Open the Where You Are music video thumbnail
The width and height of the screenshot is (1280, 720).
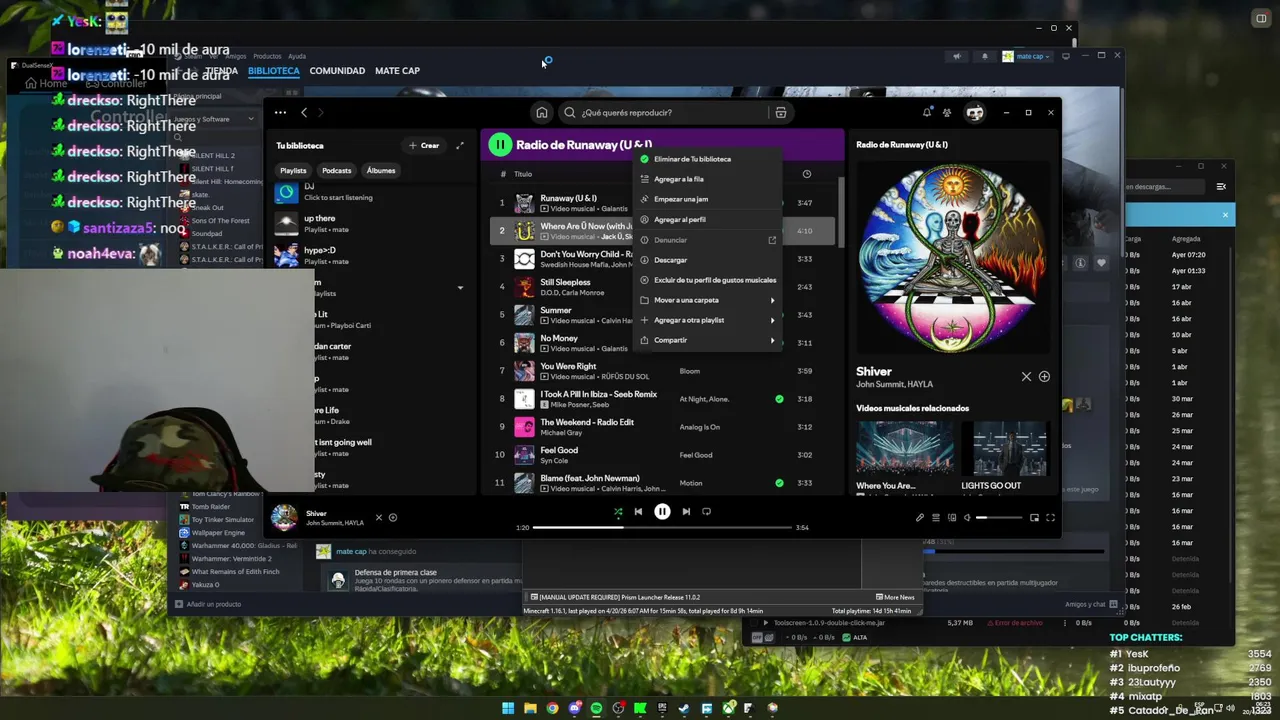point(904,449)
